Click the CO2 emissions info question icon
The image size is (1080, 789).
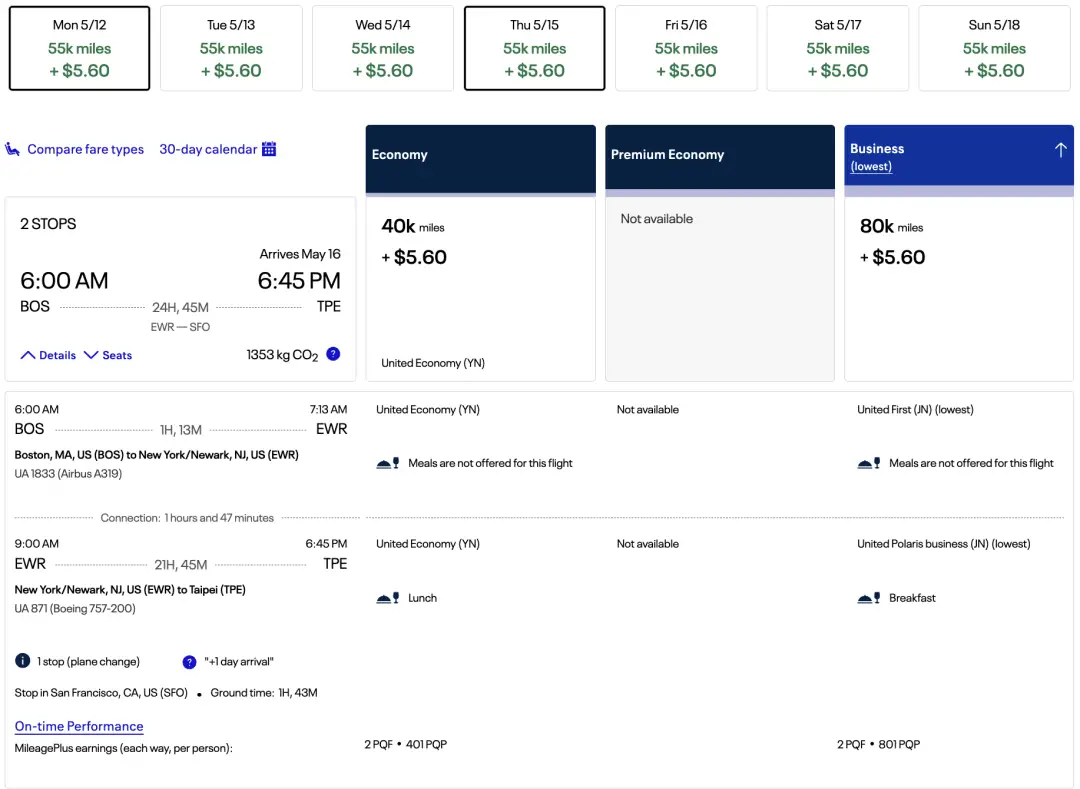333,354
